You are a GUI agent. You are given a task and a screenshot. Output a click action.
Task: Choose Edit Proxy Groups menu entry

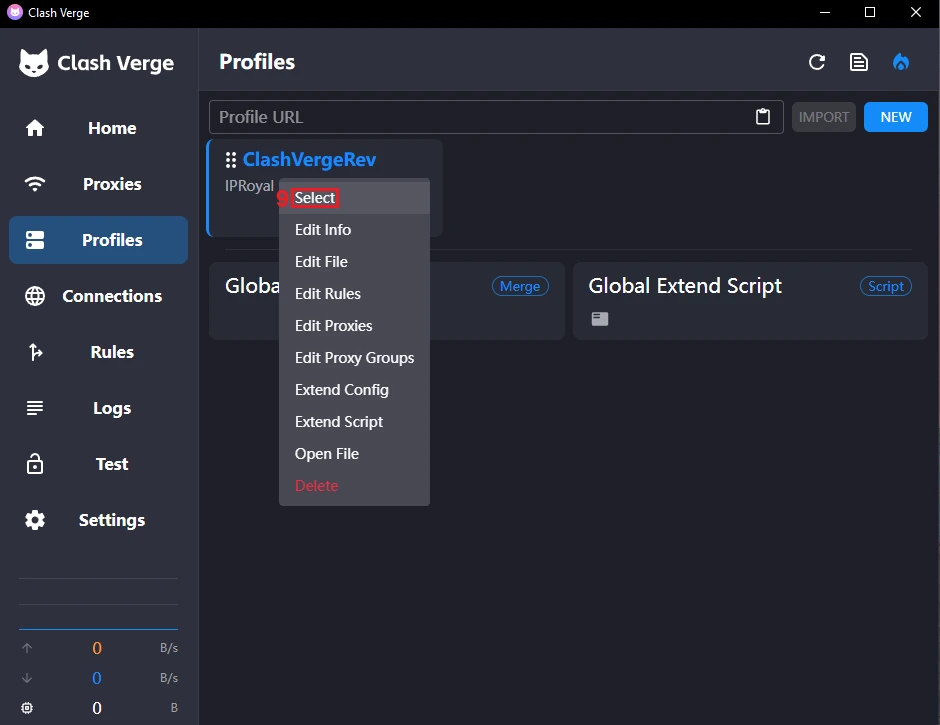354,358
